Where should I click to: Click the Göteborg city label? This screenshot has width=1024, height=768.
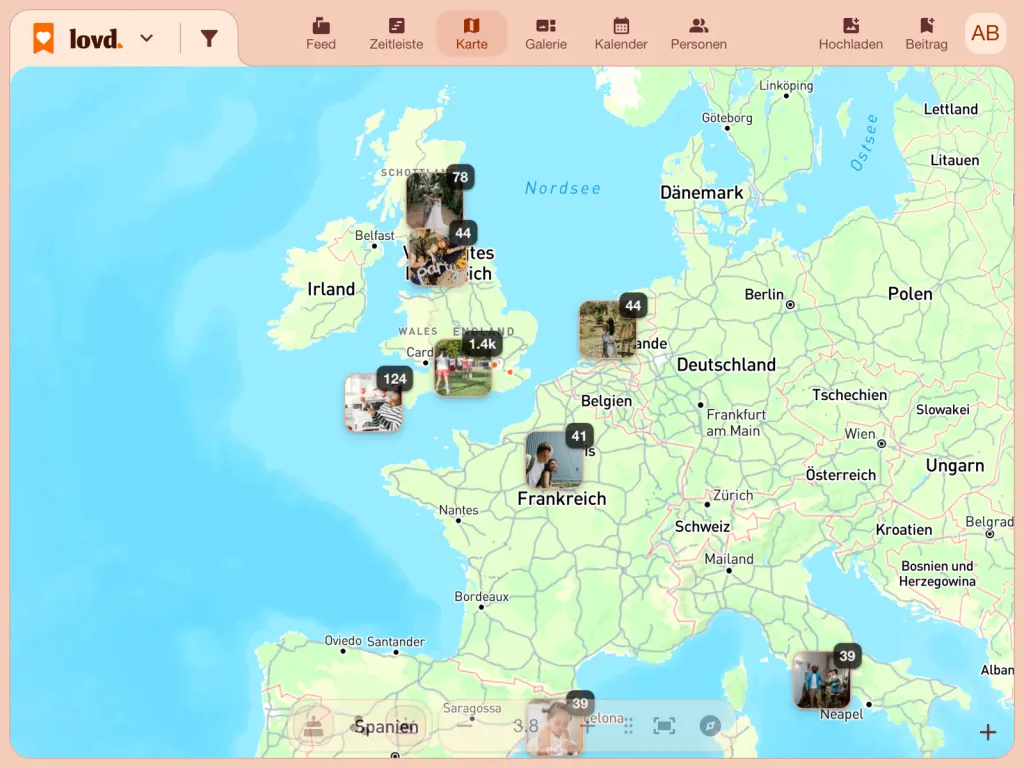(727, 118)
